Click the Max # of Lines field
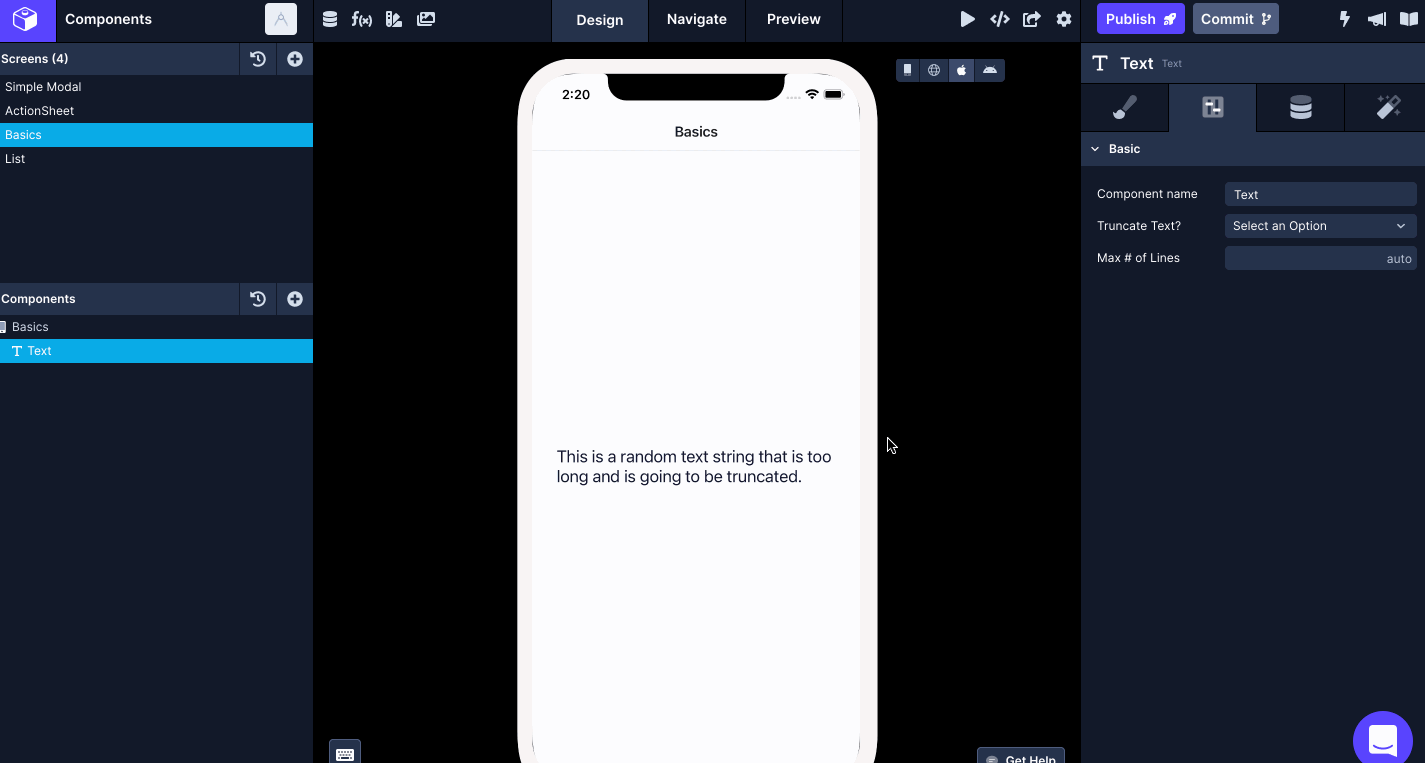This screenshot has height=763, width=1425. 1320,258
